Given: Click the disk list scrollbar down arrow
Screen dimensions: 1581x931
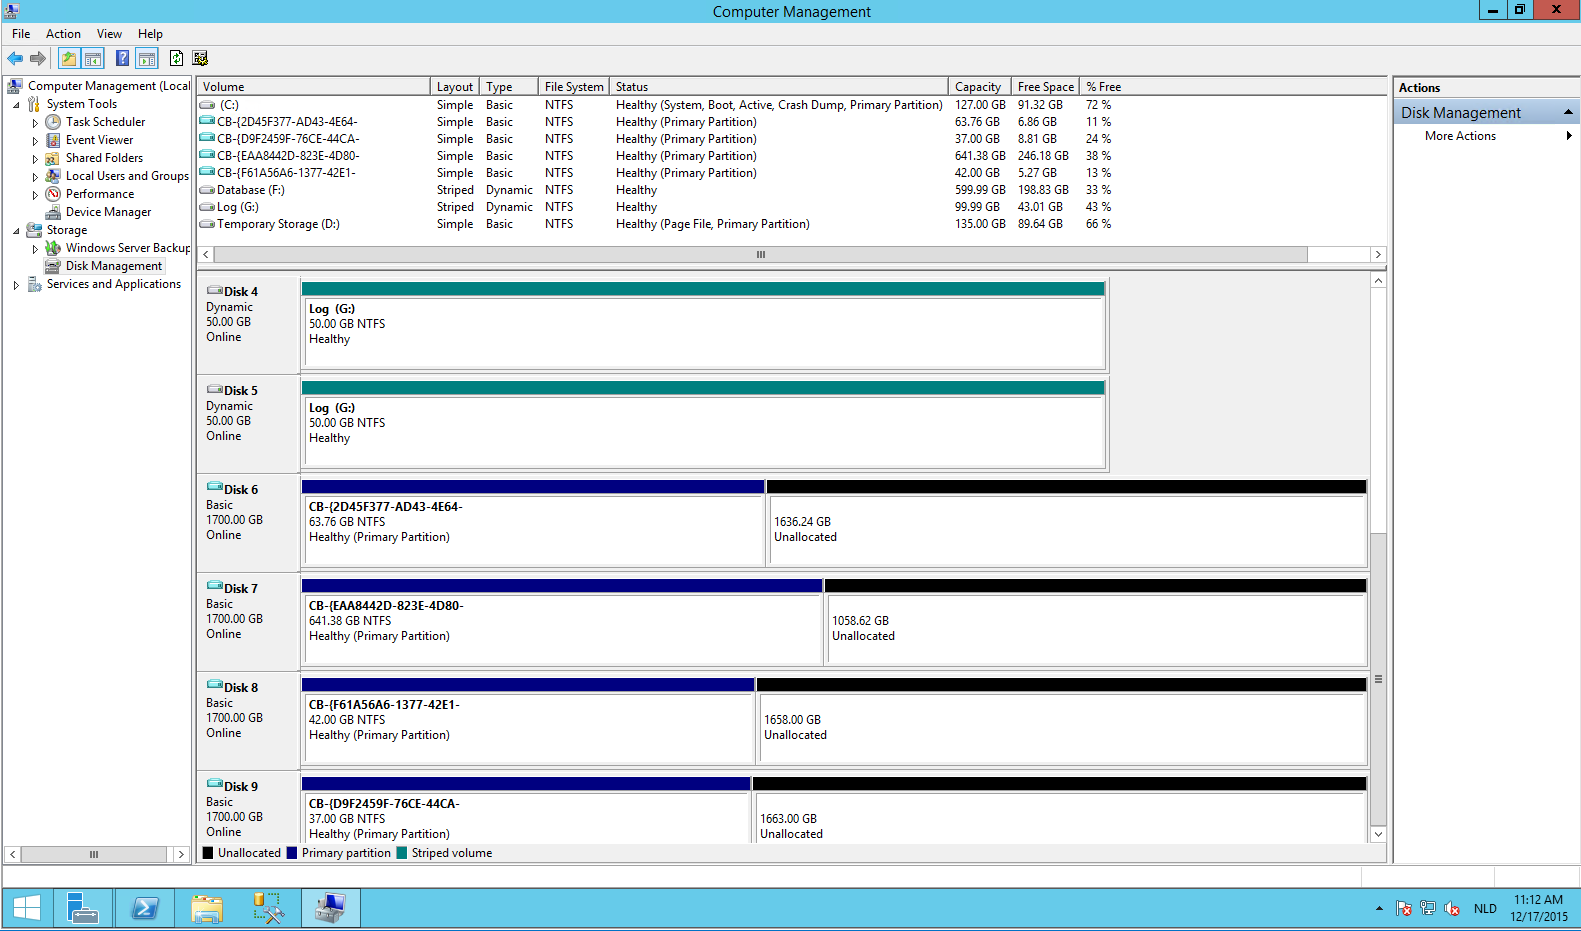Looking at the screenshot, I should [x=1378, y=834].
